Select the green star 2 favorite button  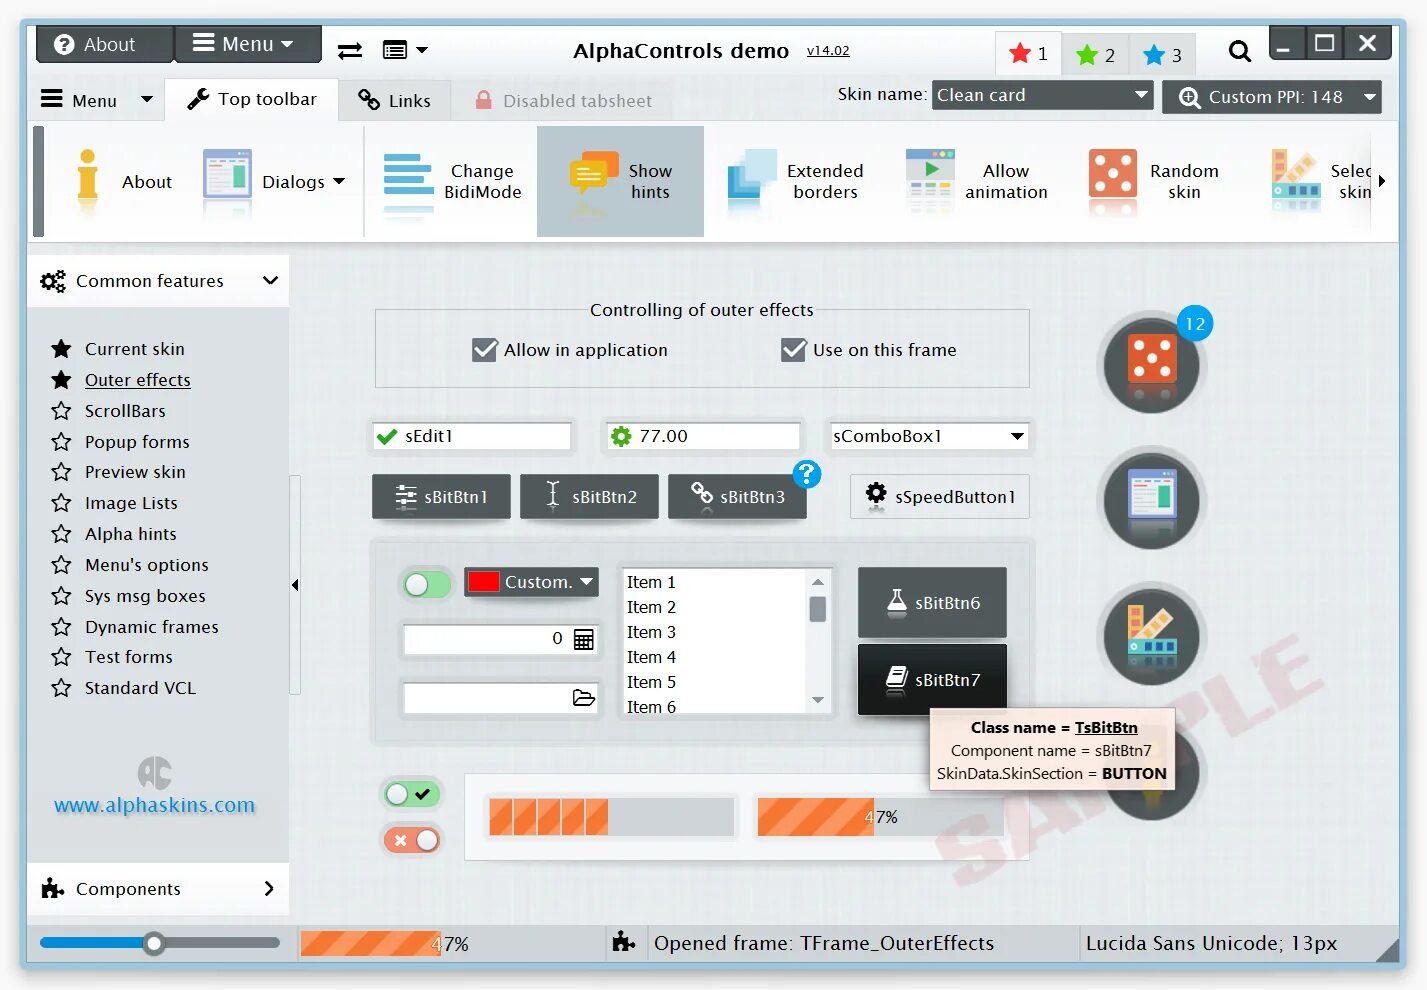1095,55
